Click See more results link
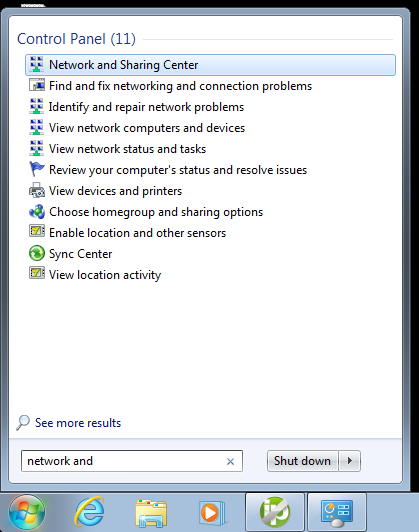Image resolution: width=419 pixels, height=532 pixels. pyautogui.click(x=78, y=423)
